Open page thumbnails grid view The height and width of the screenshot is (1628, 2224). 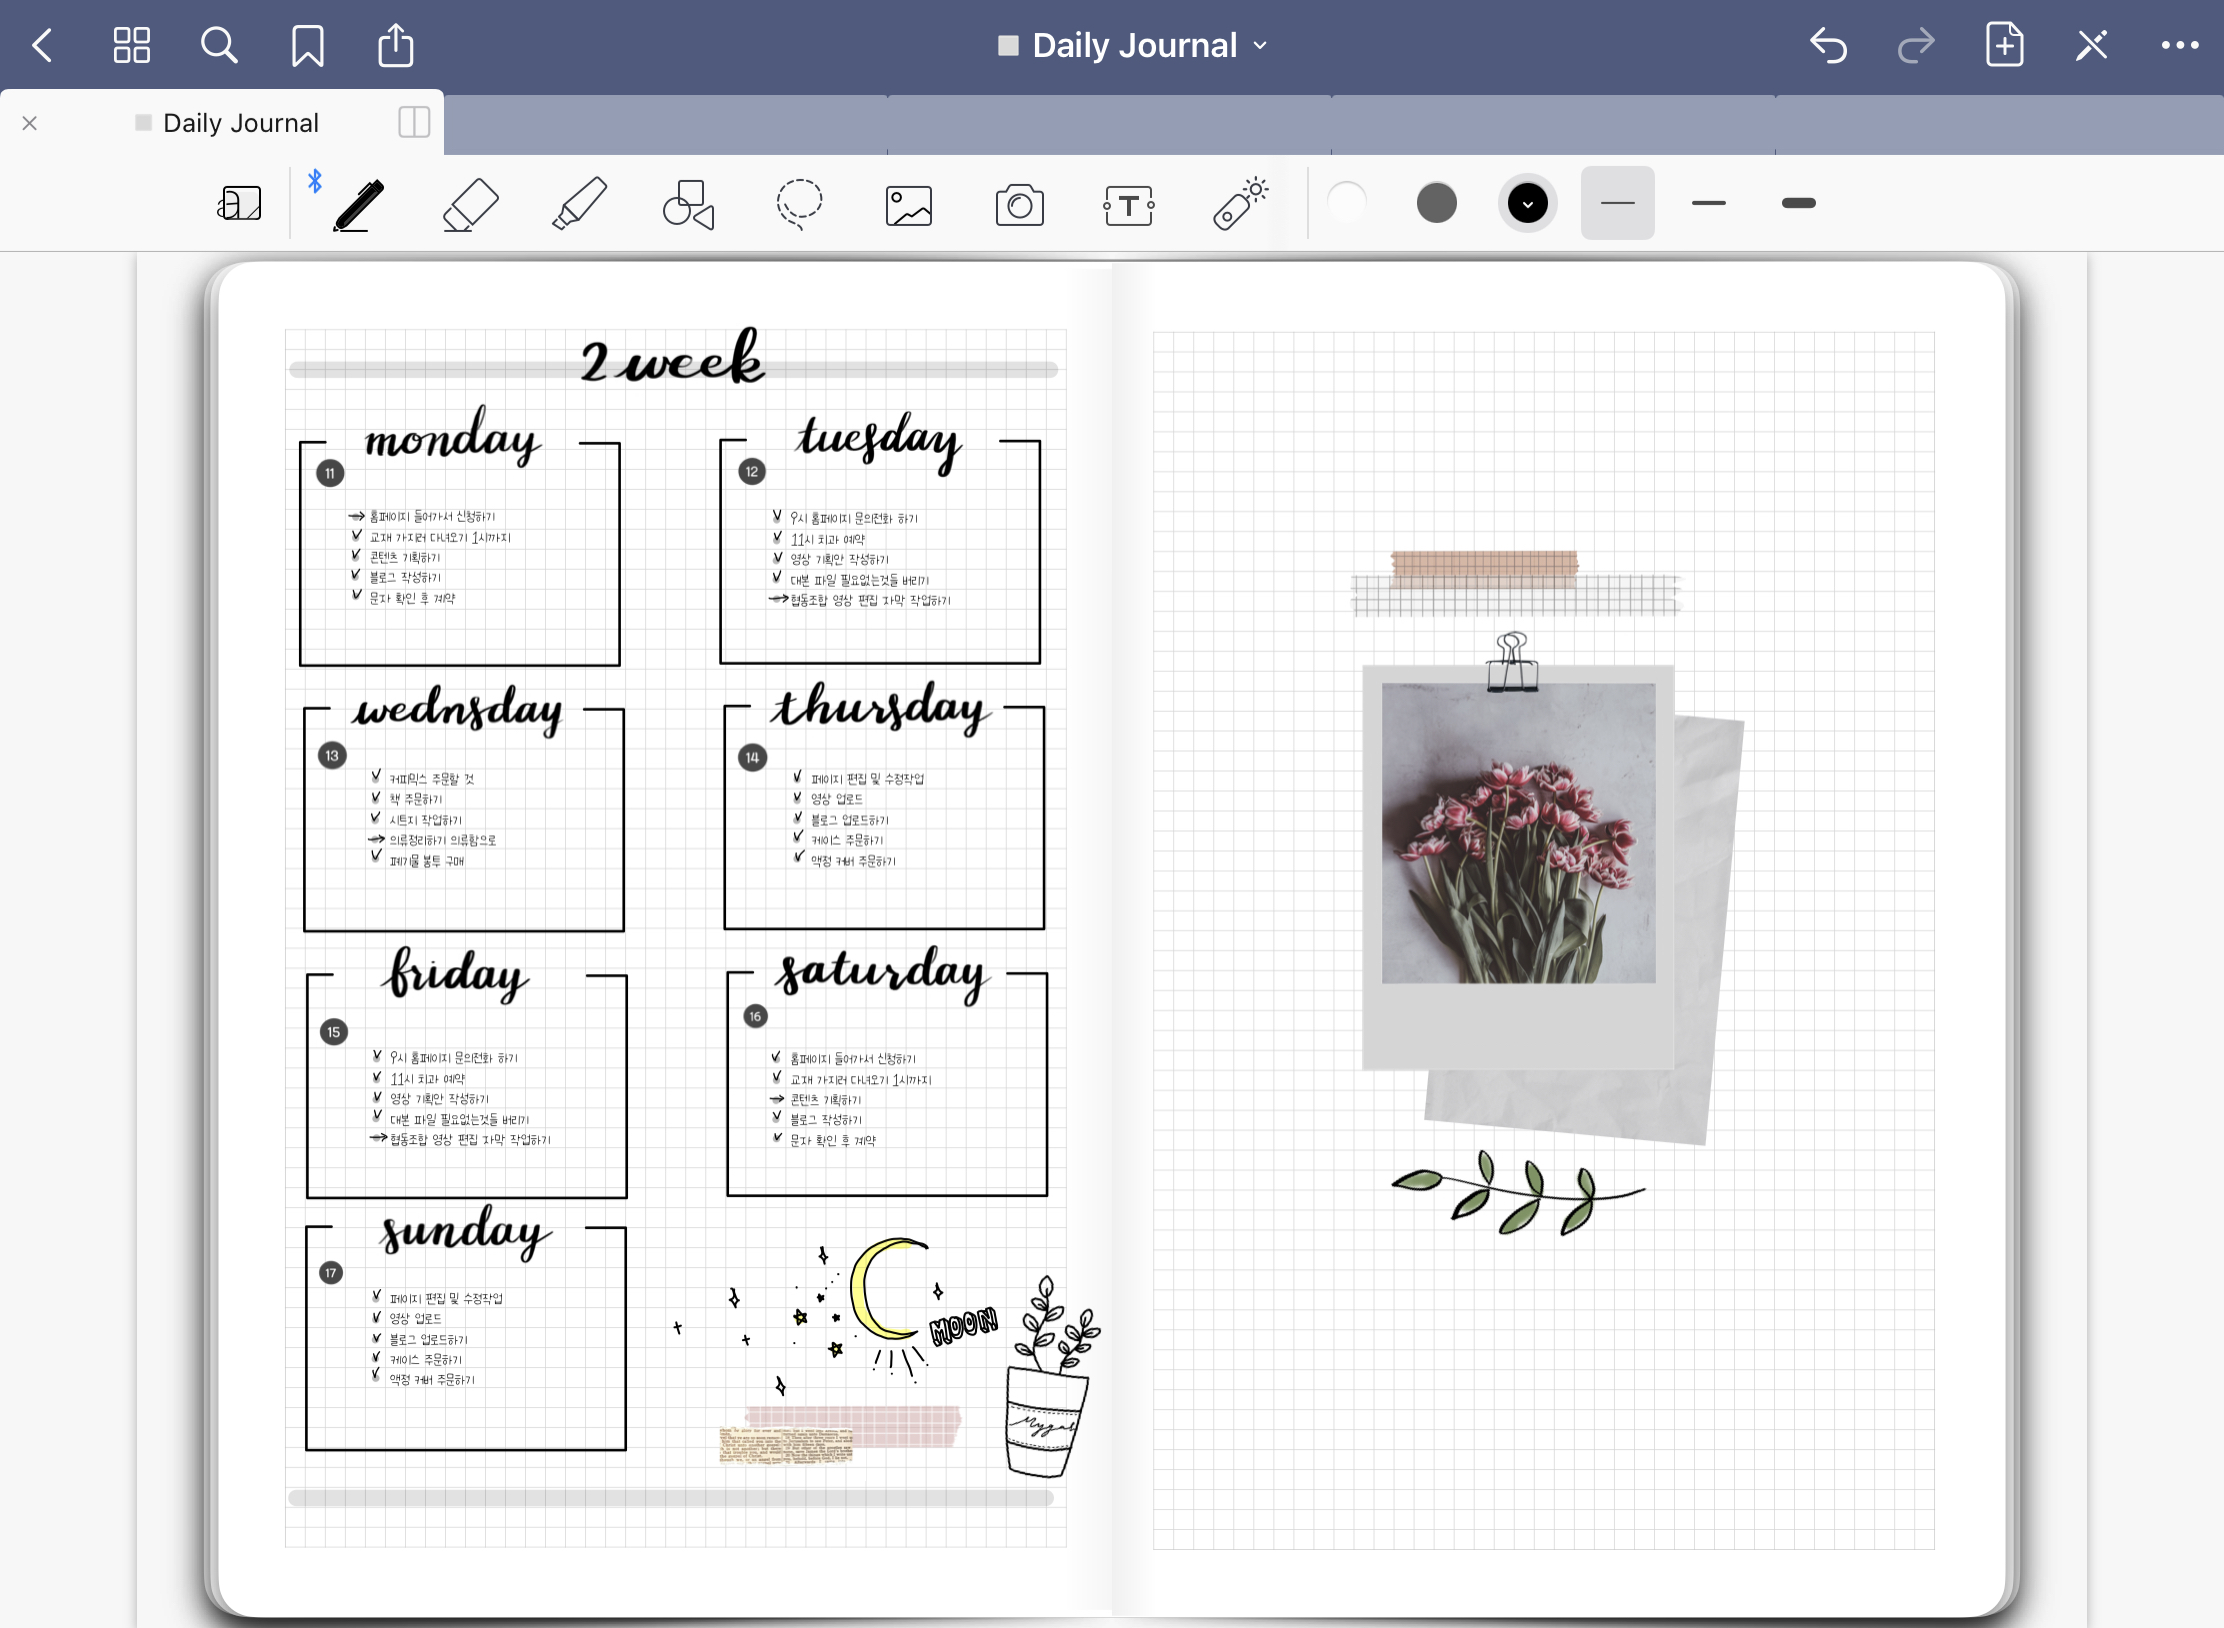(x=131, y=45)
